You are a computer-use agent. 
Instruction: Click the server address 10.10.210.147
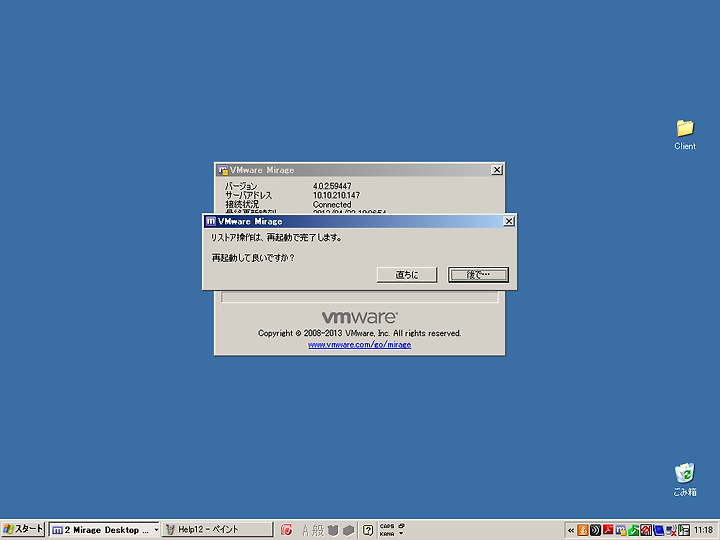(336, 195)
